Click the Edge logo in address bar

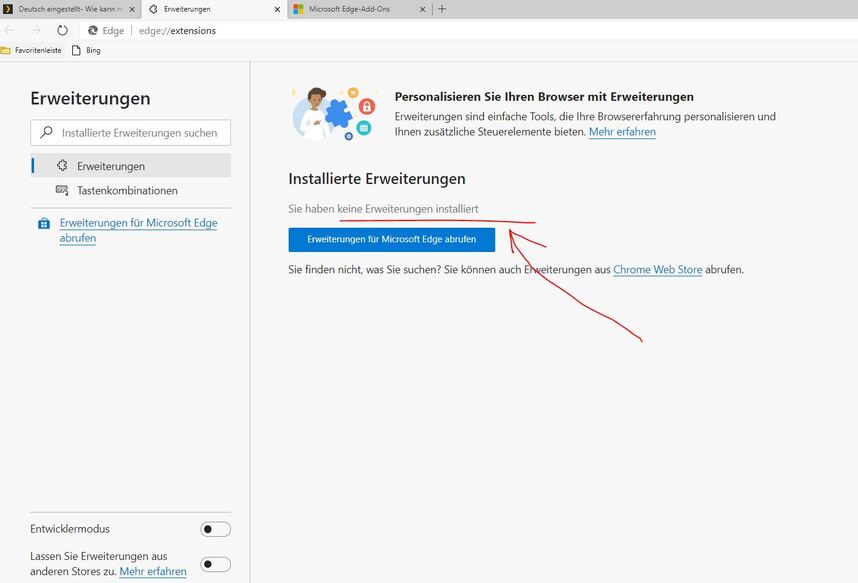[93, 31]
